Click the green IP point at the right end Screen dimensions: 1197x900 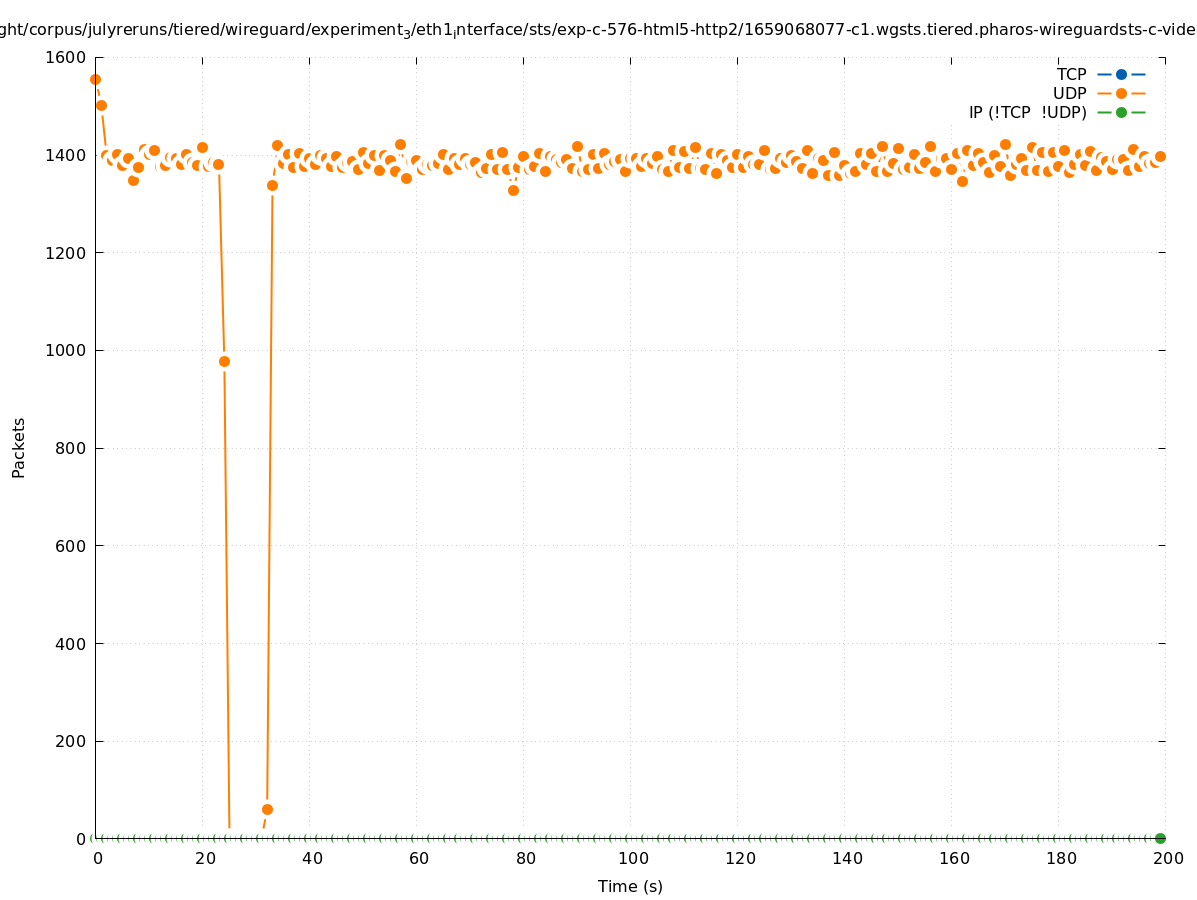tap(1160, 838)
